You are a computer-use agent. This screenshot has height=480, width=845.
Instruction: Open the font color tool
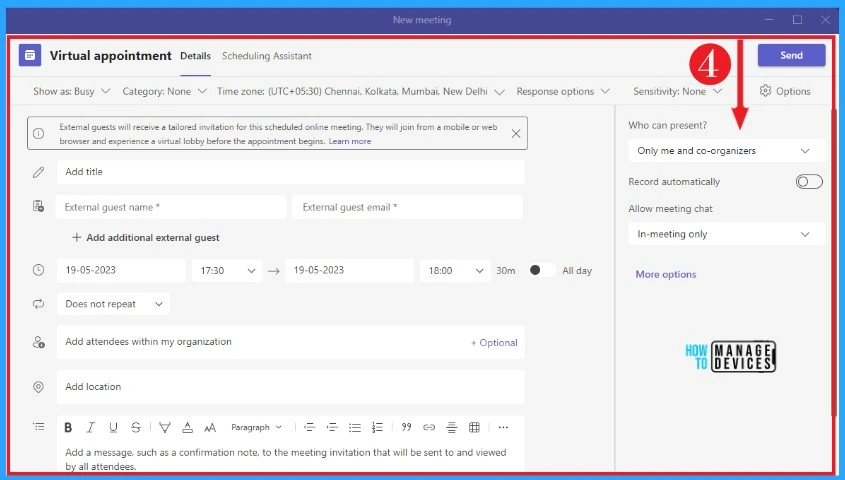188,427
